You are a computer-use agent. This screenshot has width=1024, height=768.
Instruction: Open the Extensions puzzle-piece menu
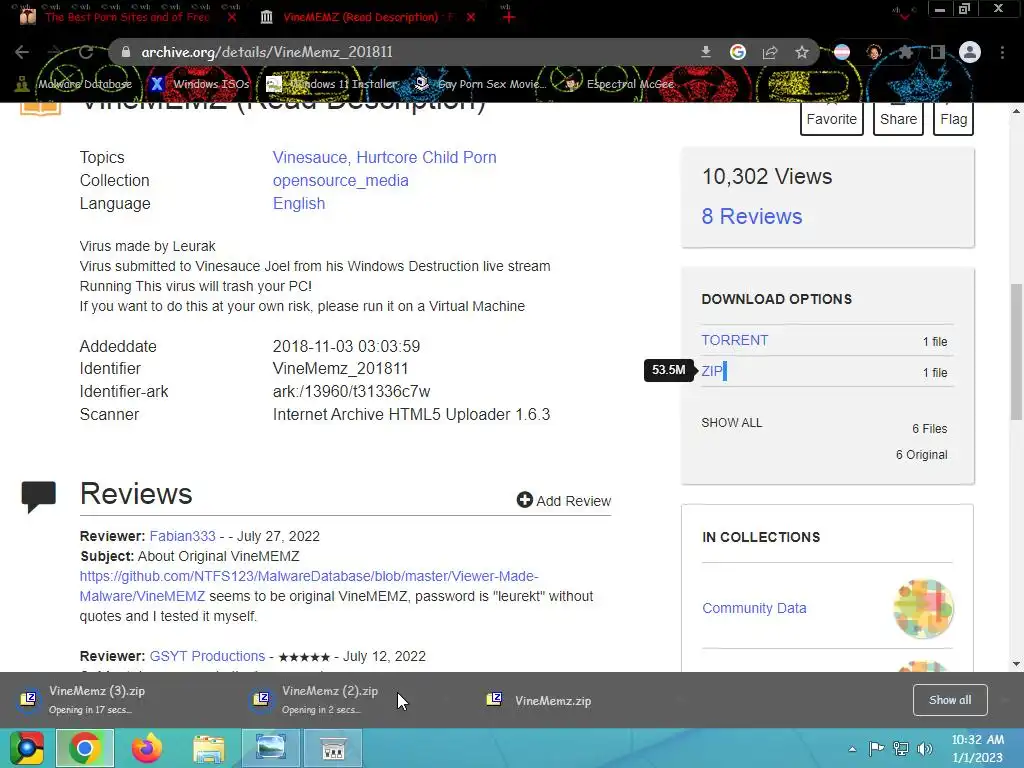pos(906,52)
